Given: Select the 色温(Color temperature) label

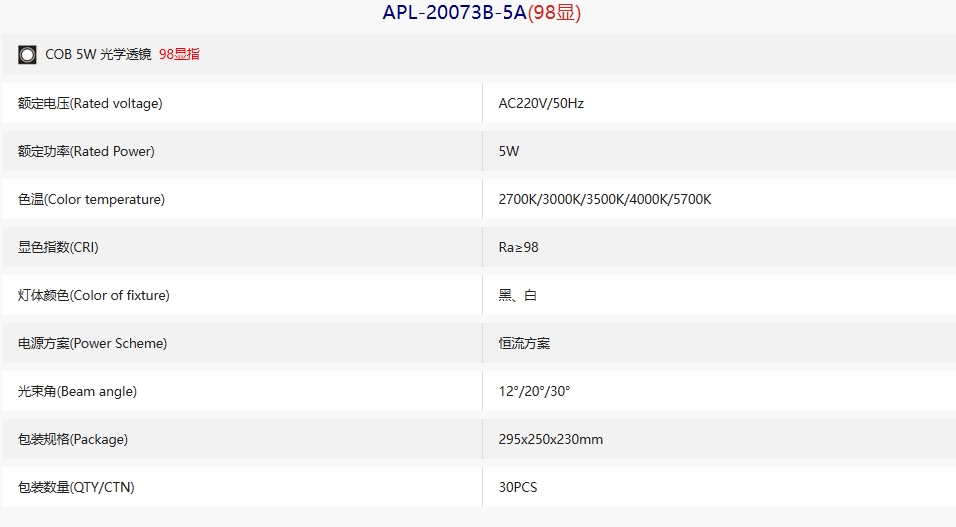Looking at the screenshot, I should pyautogui.click(x=91, y=199).
